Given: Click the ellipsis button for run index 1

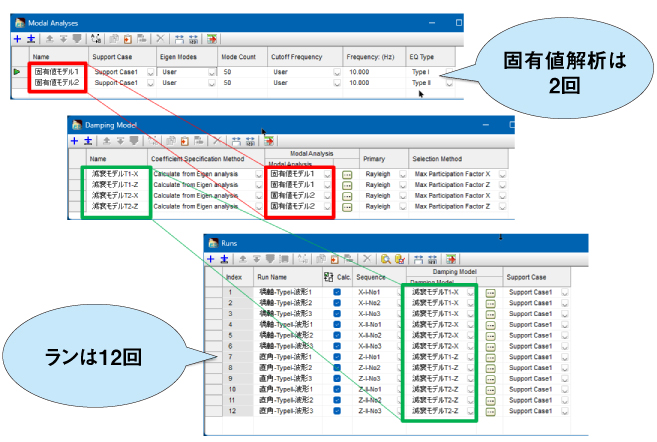Looking at the screenshot, I should coord(490,293).
